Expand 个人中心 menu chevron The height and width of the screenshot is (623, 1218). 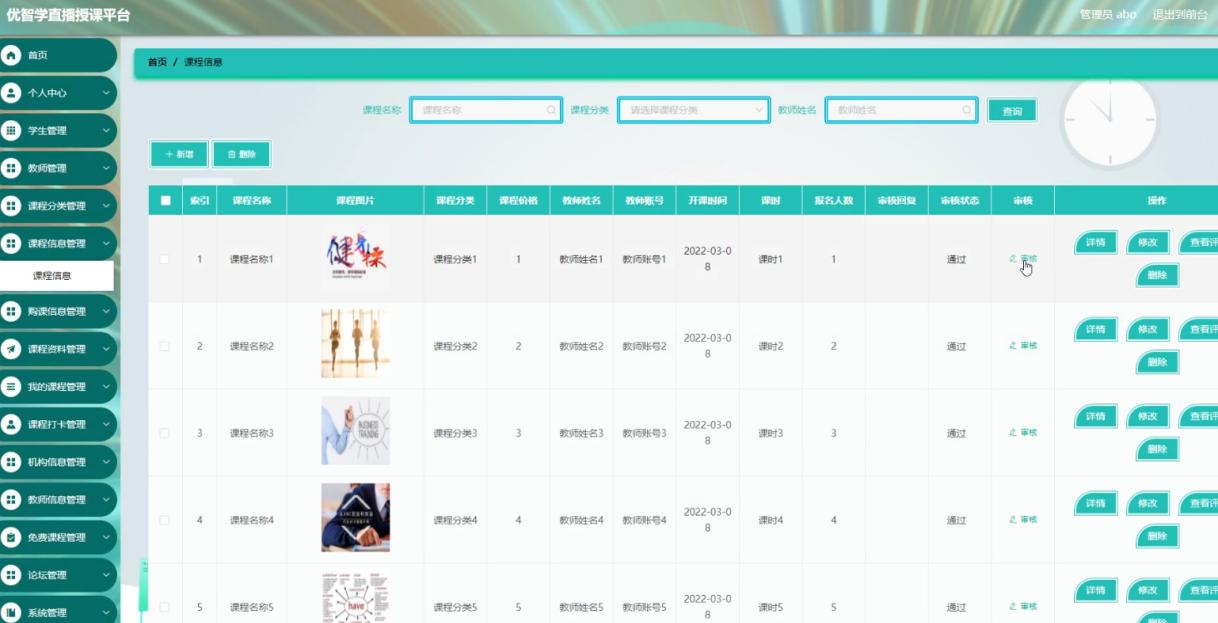[x=106, y=93]
